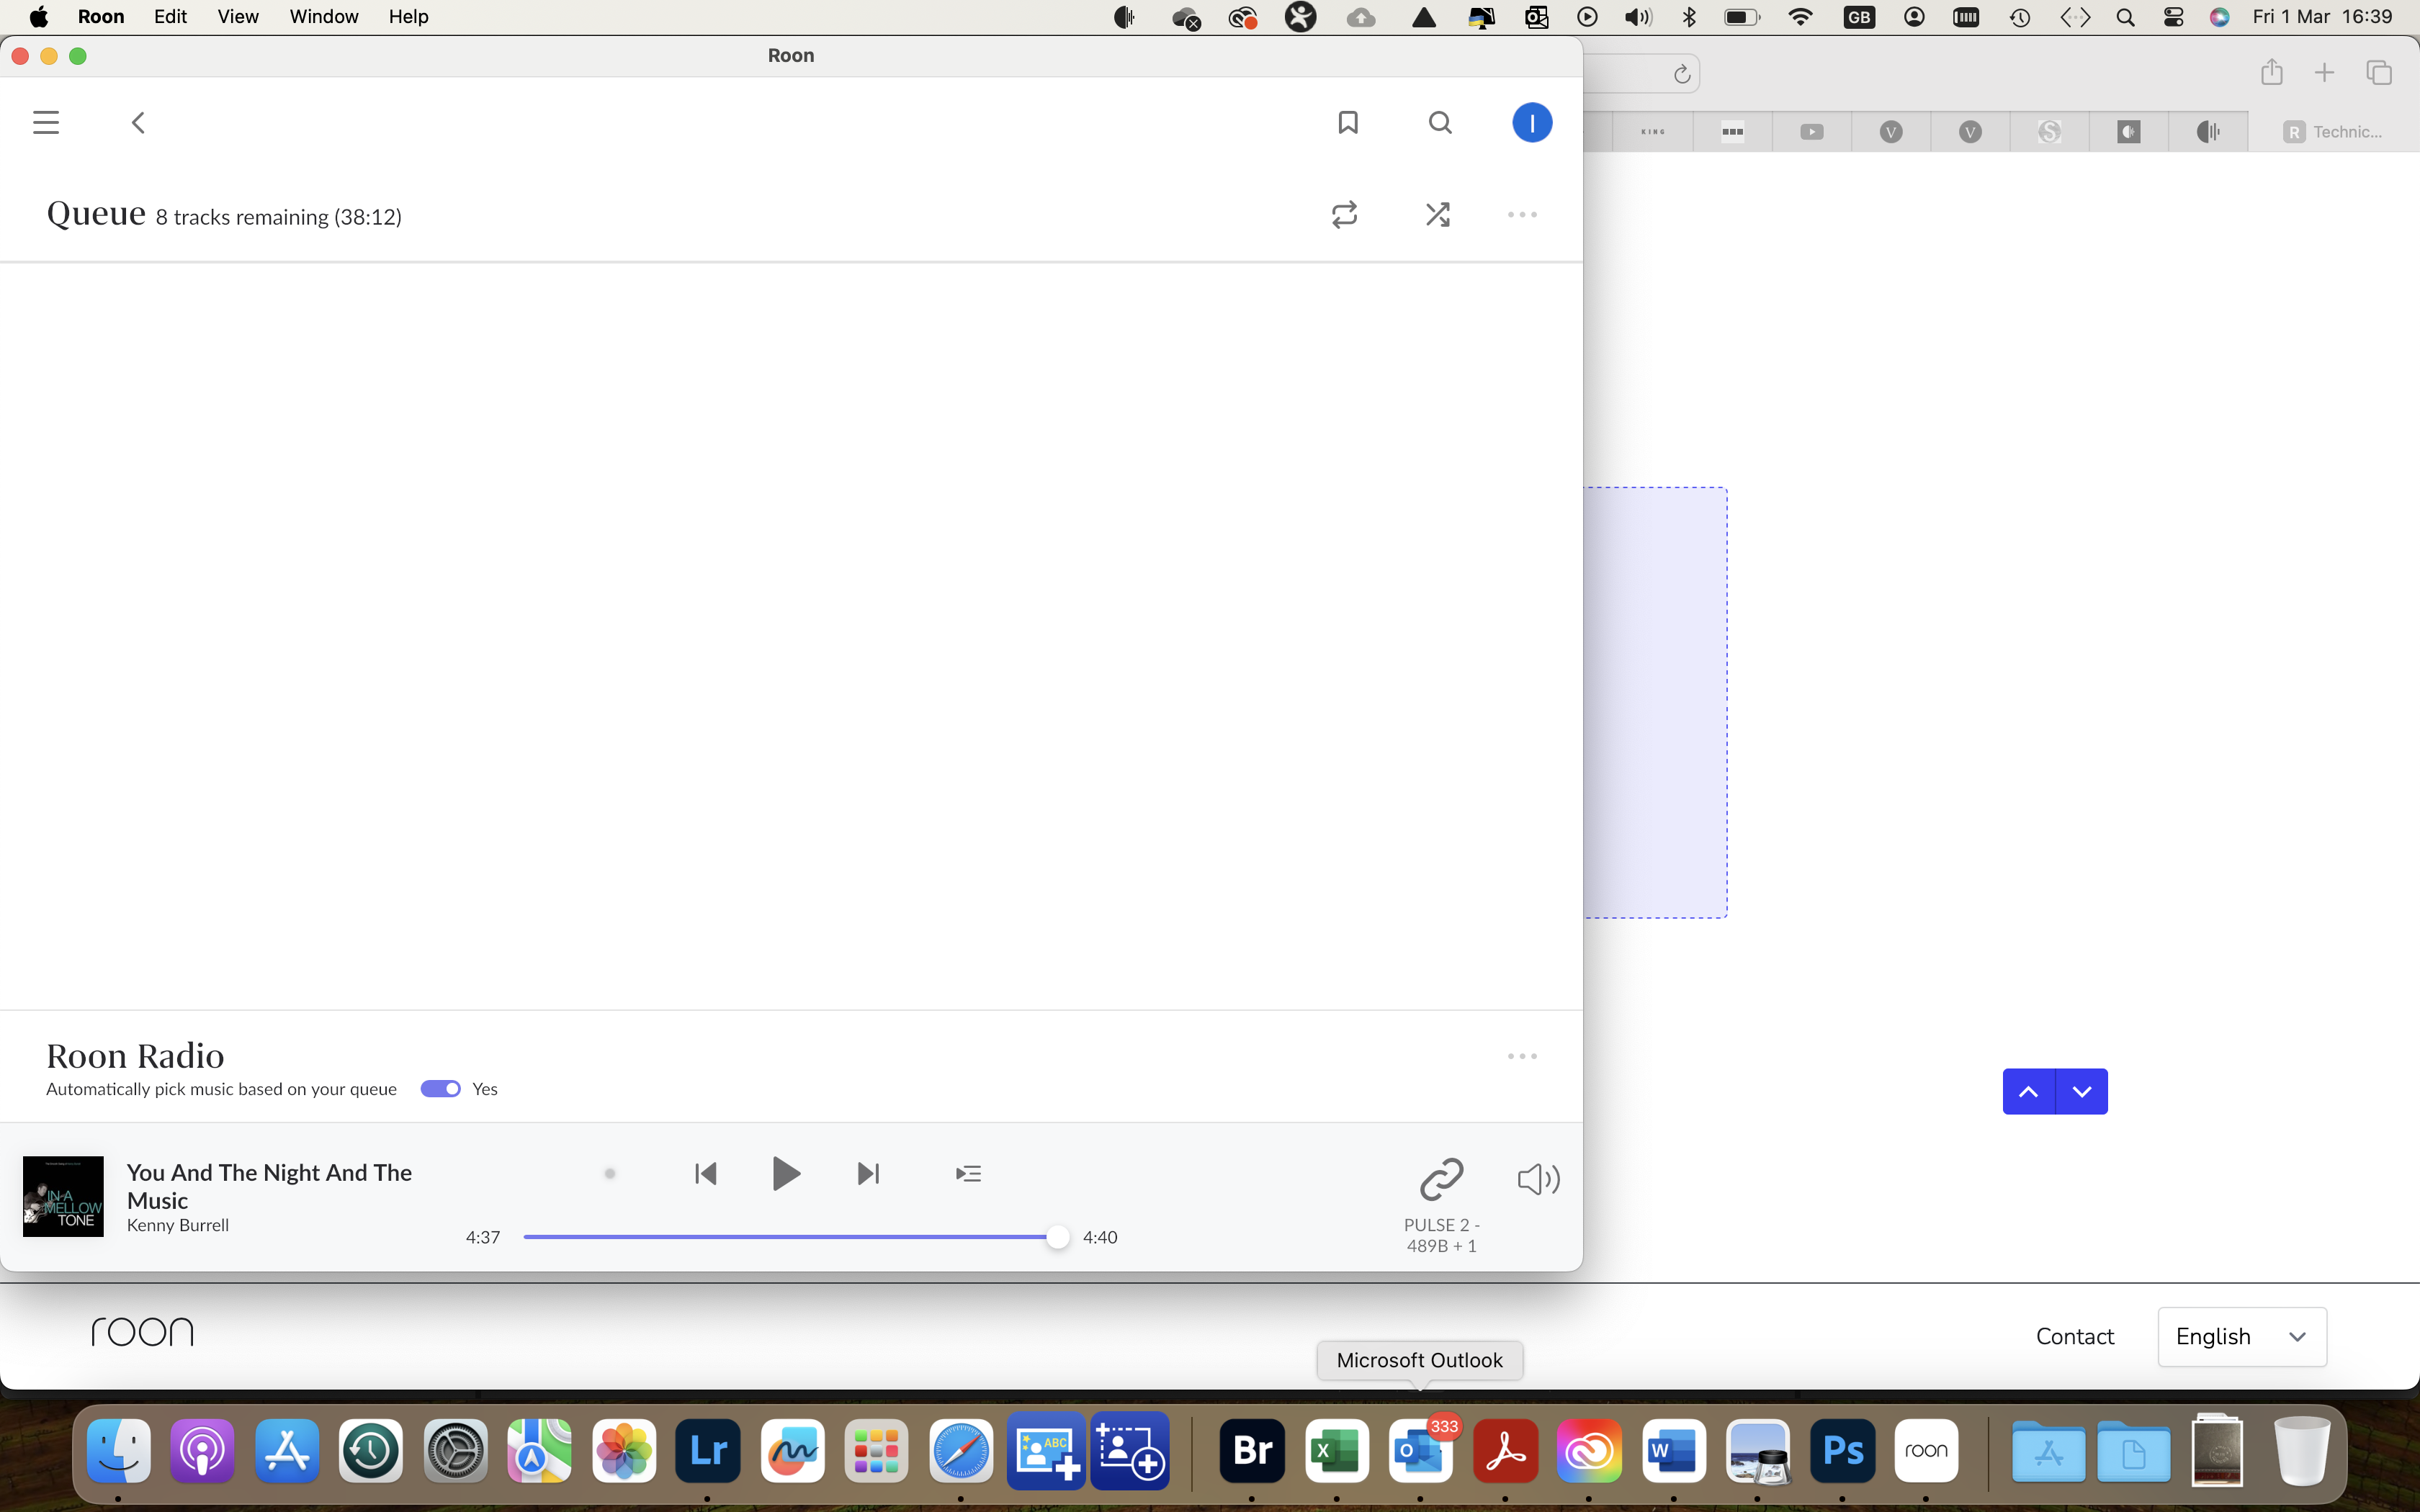Click the date and time in menu bar
Viewport: 2420px width, 1512px height.
pyautogui.click(x=2322, y=17)
